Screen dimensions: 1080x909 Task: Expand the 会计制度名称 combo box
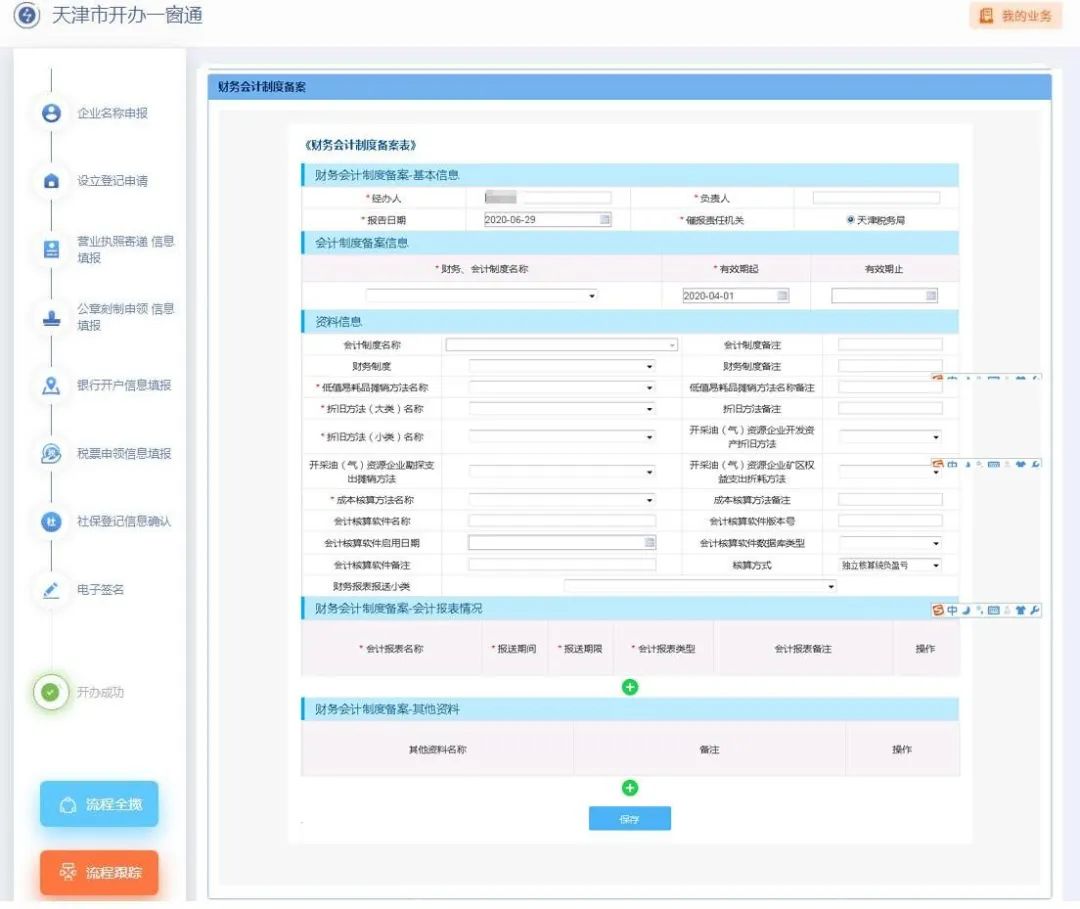click(x=561, y=344)
